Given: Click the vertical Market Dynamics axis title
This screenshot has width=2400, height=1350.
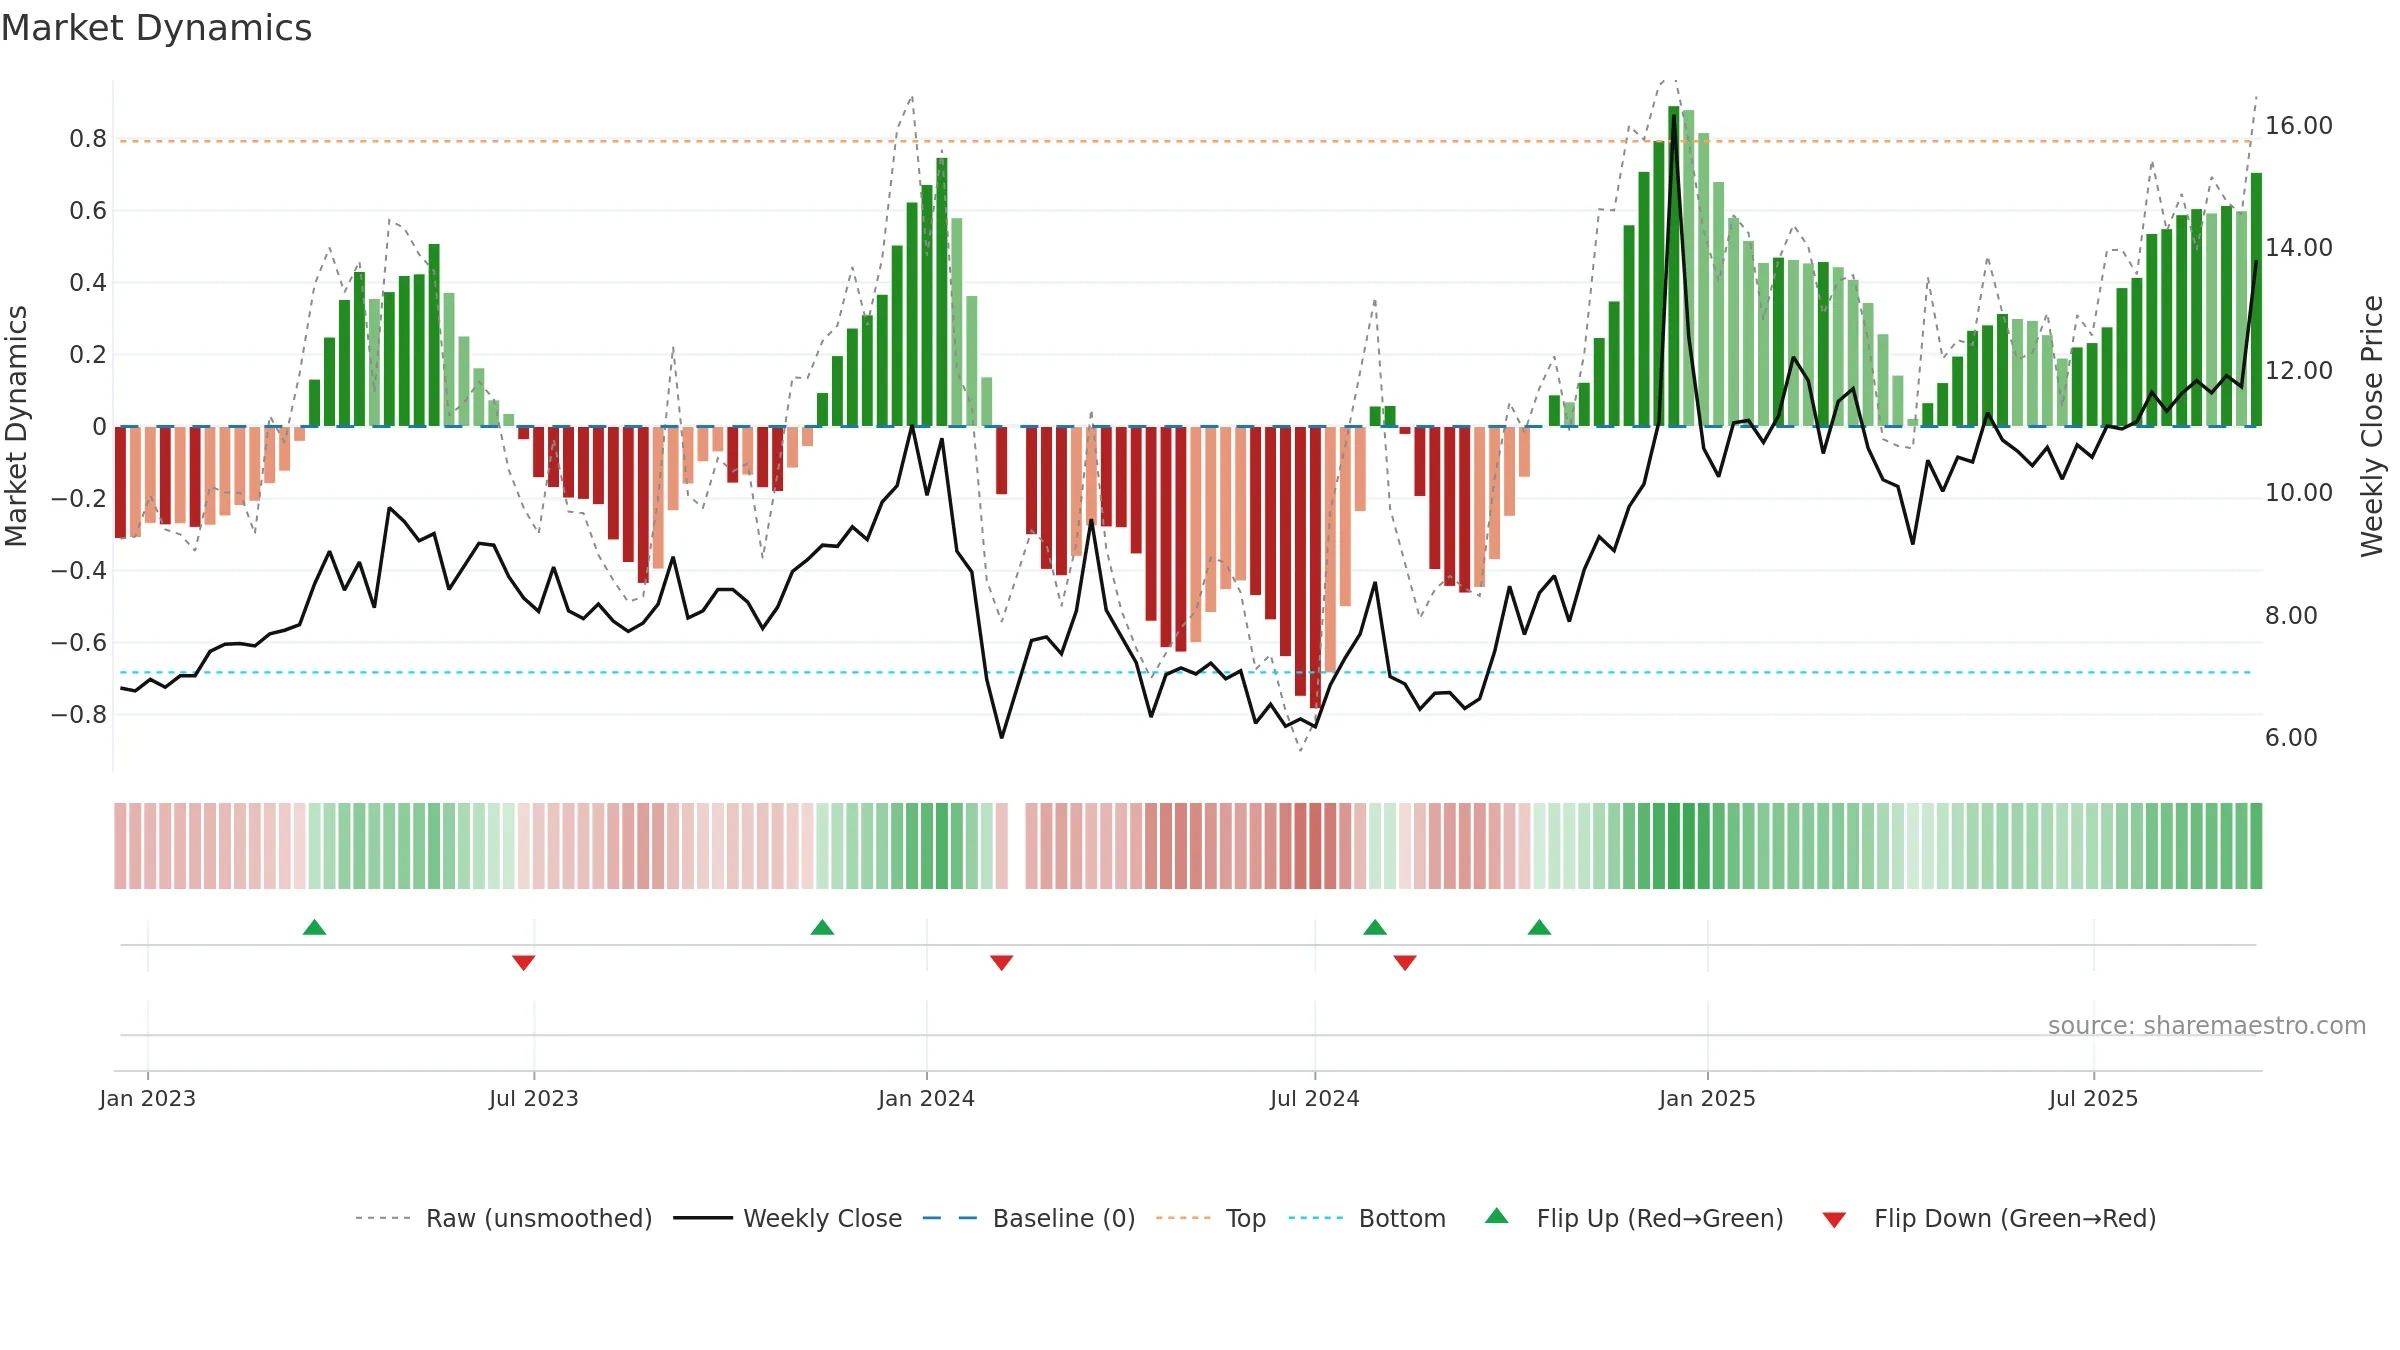Looking at the screenshot, I should (x=16, y=426).
